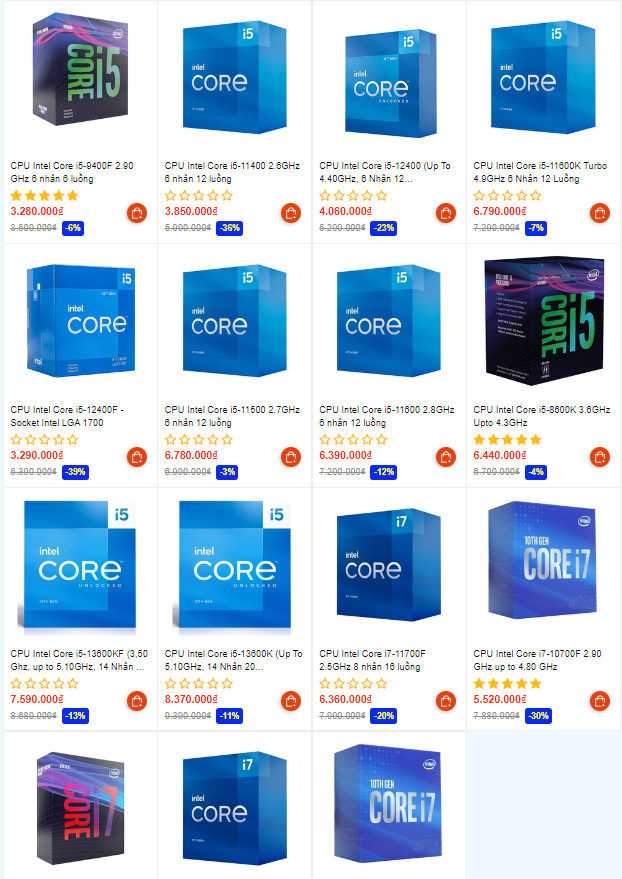This screenshot has height=879, width=622.
Task: Add i5-13600KF to shopping cart
Action: click(137, 701)
